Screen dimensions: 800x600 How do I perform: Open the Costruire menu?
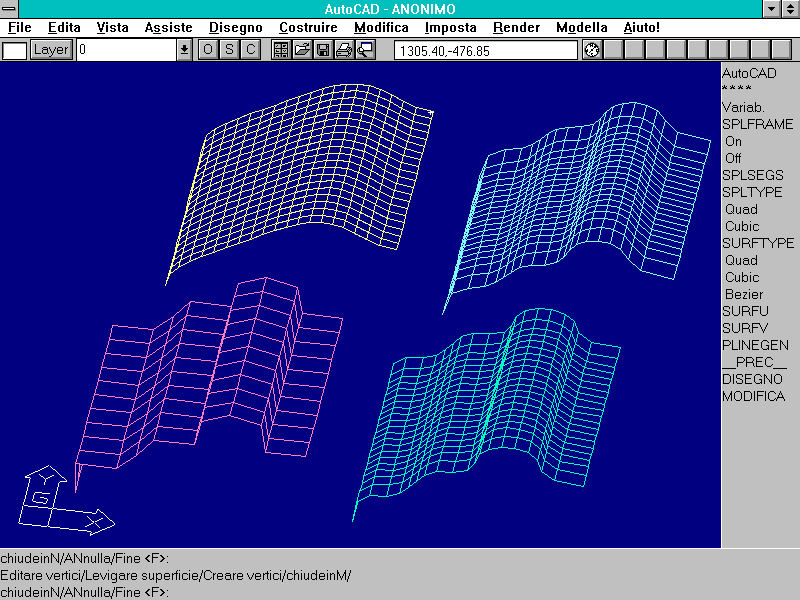[x=308, y=27]
